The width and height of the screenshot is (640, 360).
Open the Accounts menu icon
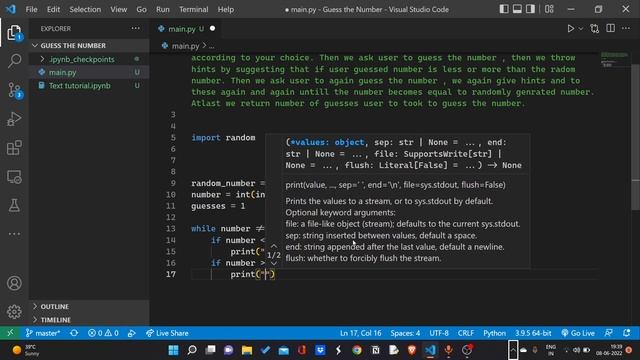14,283
